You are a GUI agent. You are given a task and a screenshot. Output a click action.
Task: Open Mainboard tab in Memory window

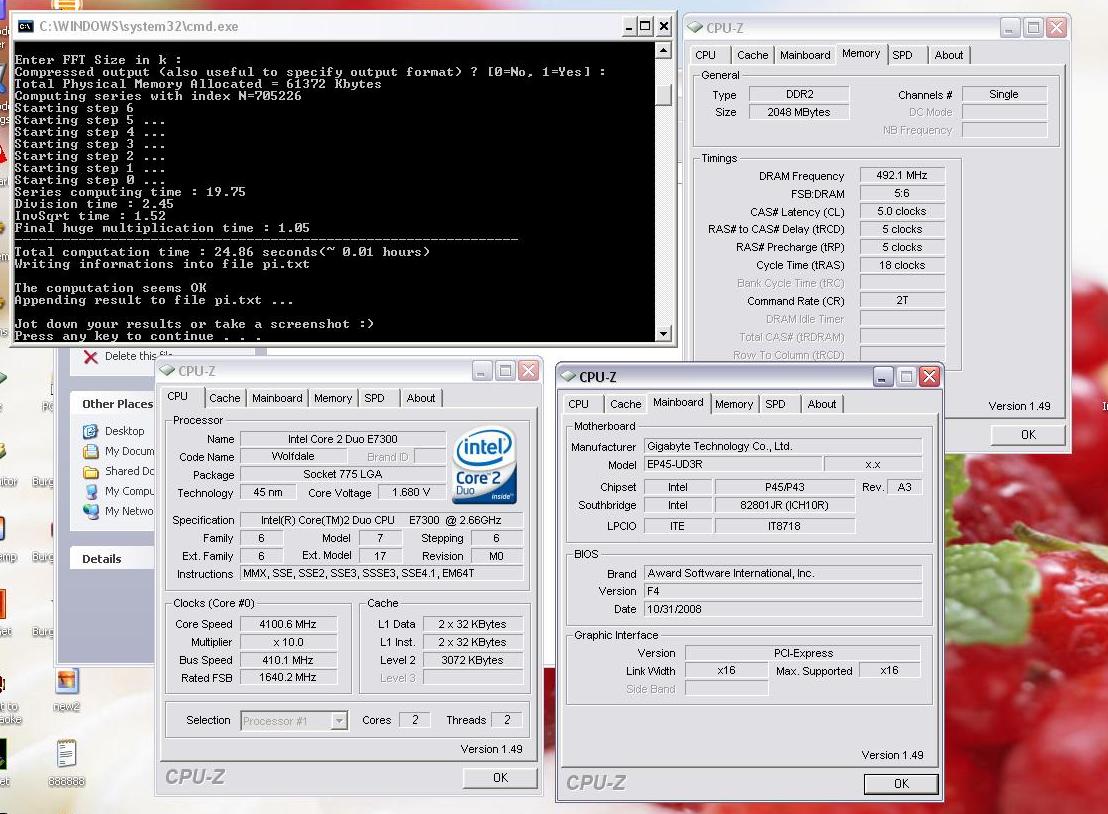click(805, 55)
